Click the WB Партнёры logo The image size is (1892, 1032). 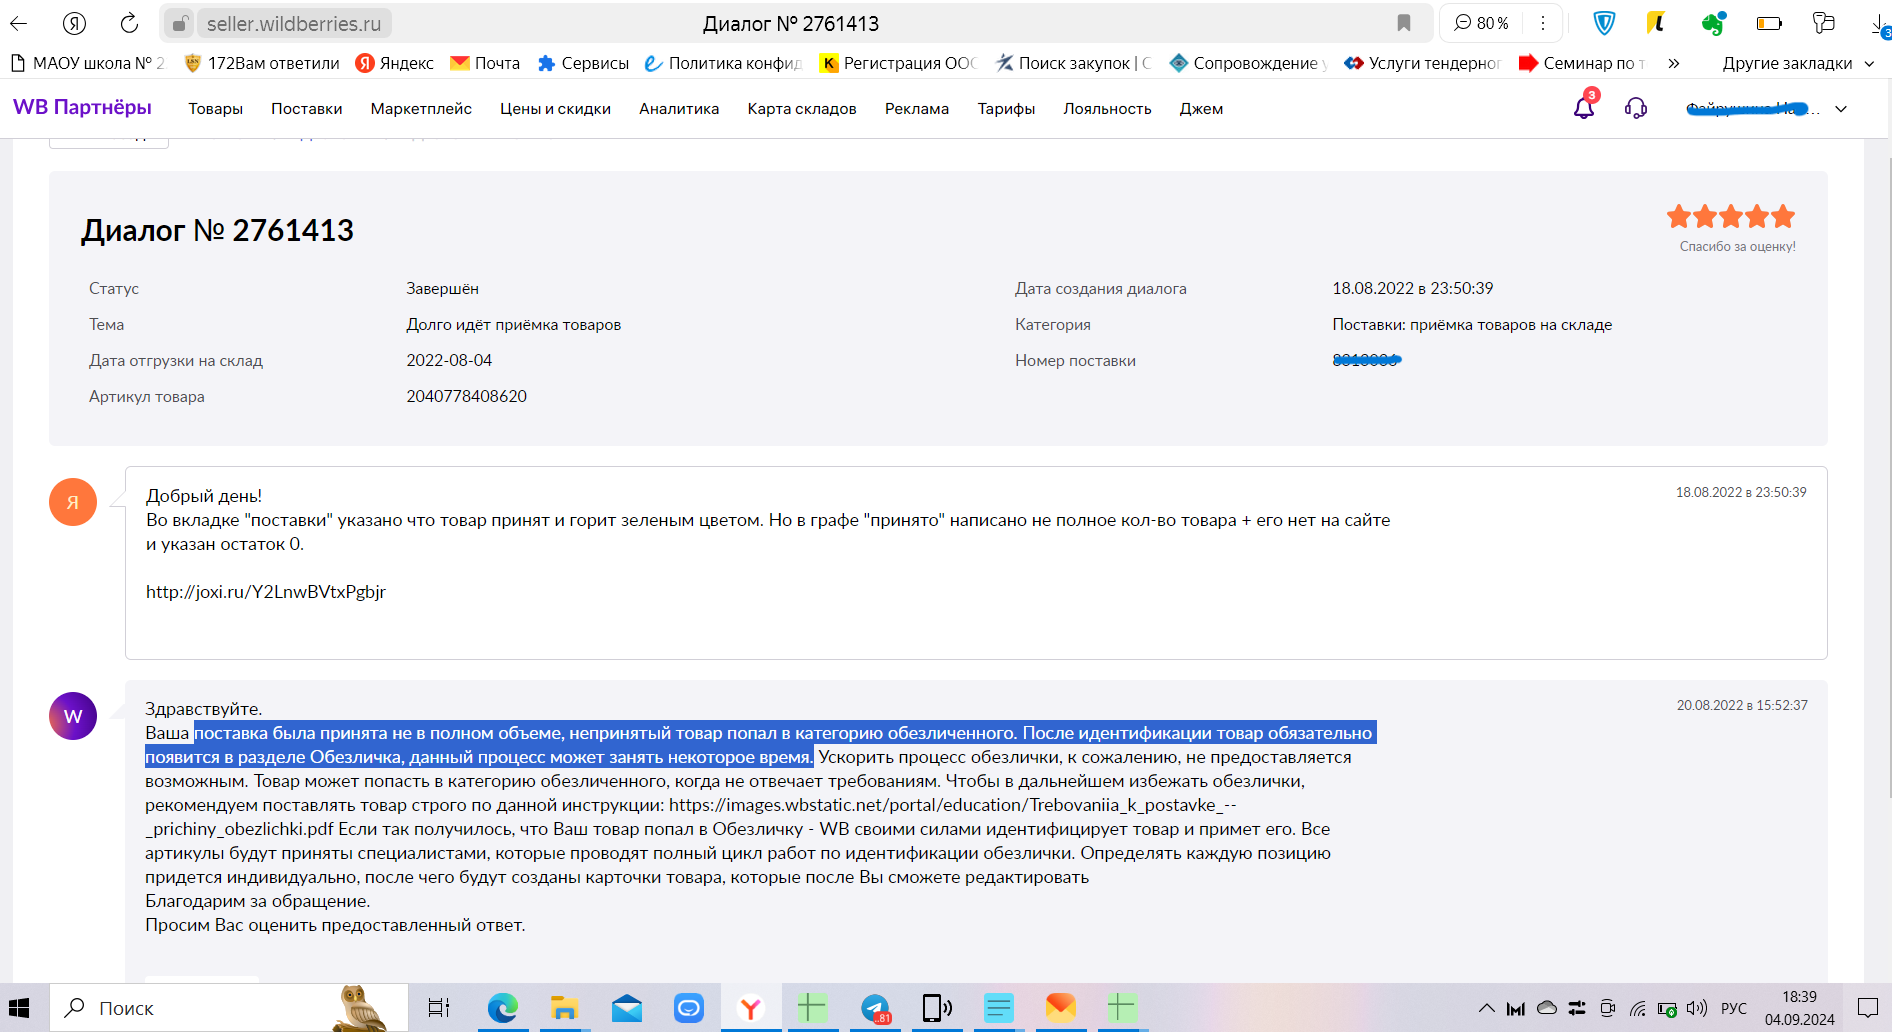pos(82,107)
